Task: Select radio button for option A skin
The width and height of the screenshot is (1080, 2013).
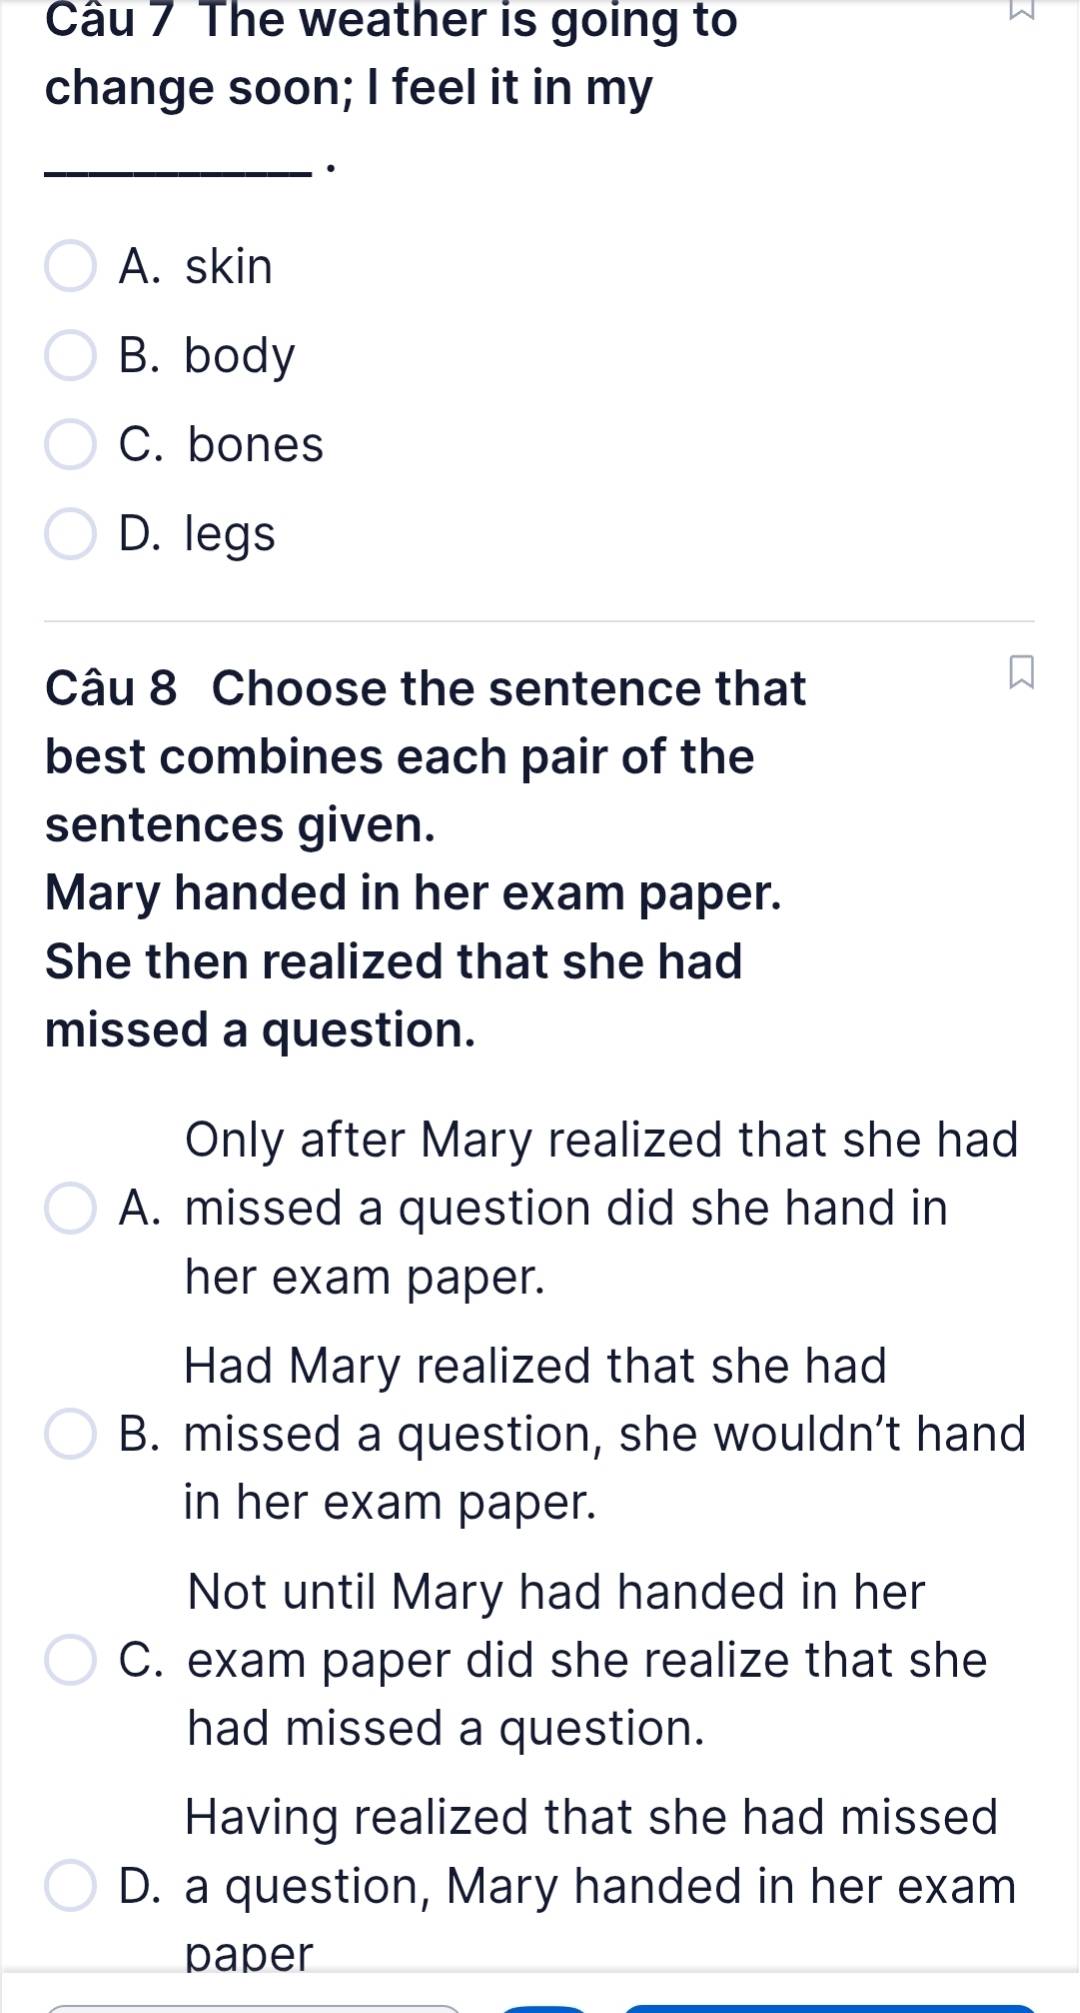Action: tap(71, 266)
